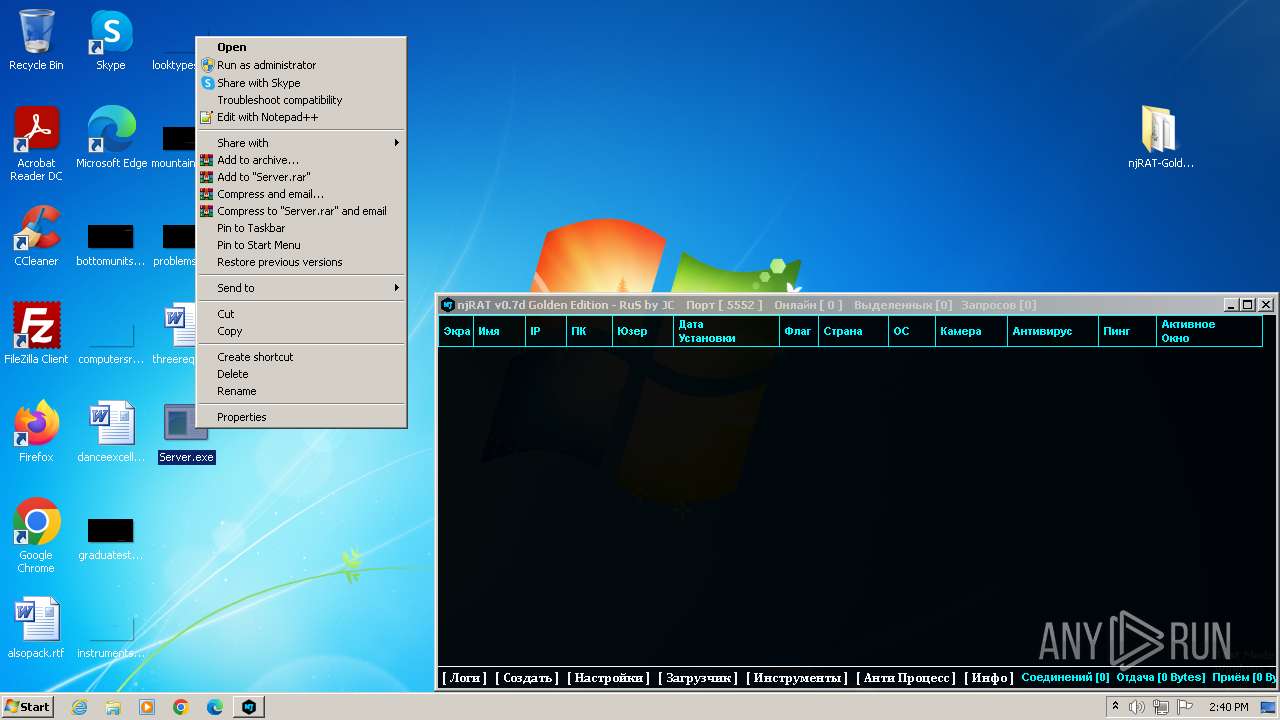Open the Skype desktop shortcut
Viewport: 1280px width, 720px height.
[110, 40]
